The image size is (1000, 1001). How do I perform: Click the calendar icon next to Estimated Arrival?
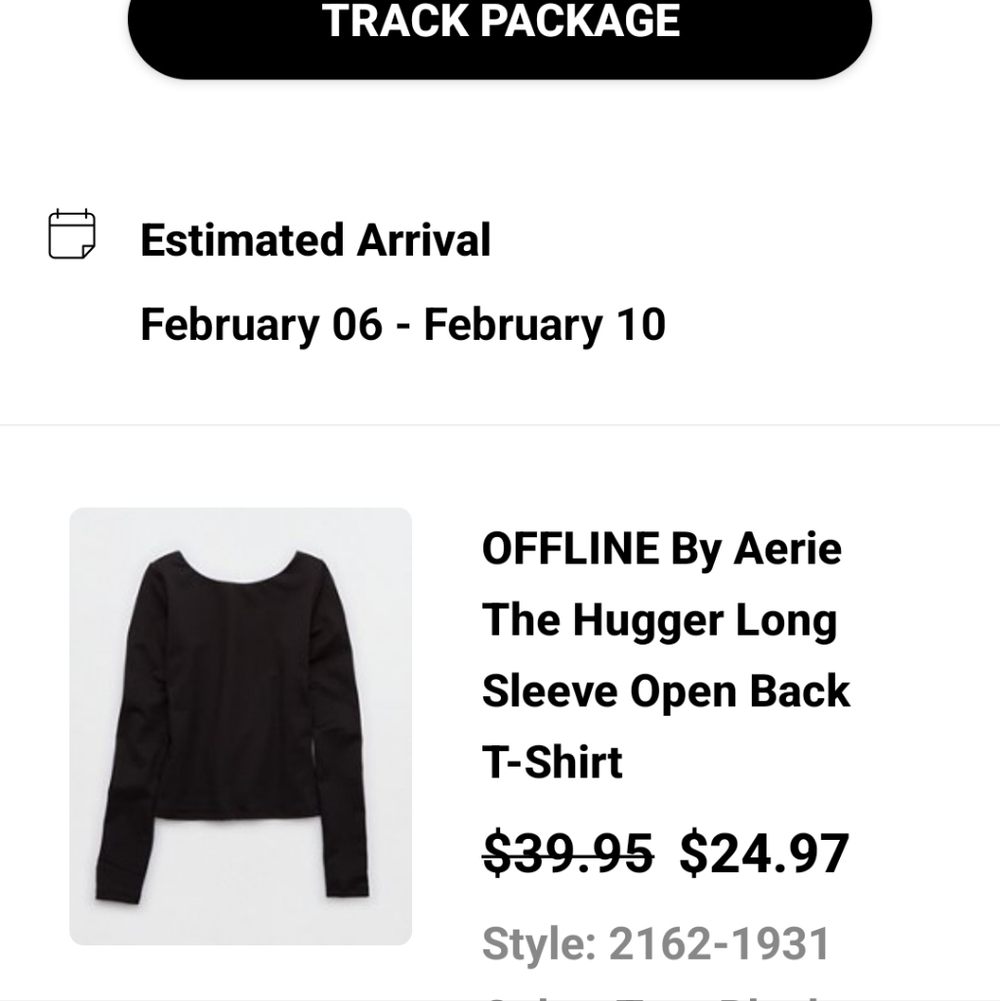(x=71, y=237)
